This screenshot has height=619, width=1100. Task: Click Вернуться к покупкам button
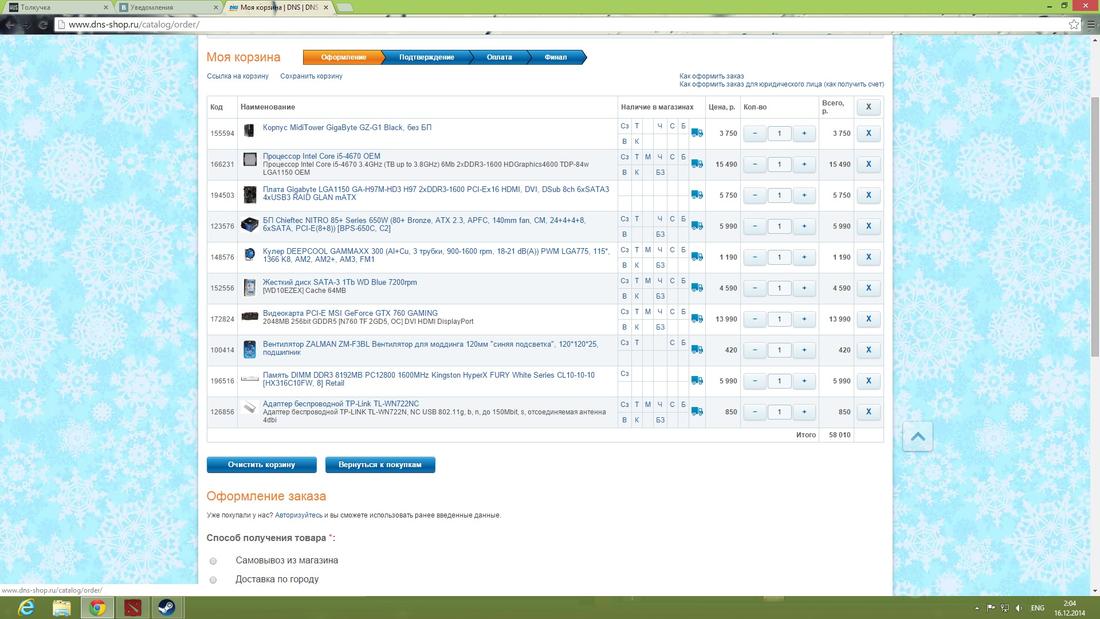(x=380, y=465)
